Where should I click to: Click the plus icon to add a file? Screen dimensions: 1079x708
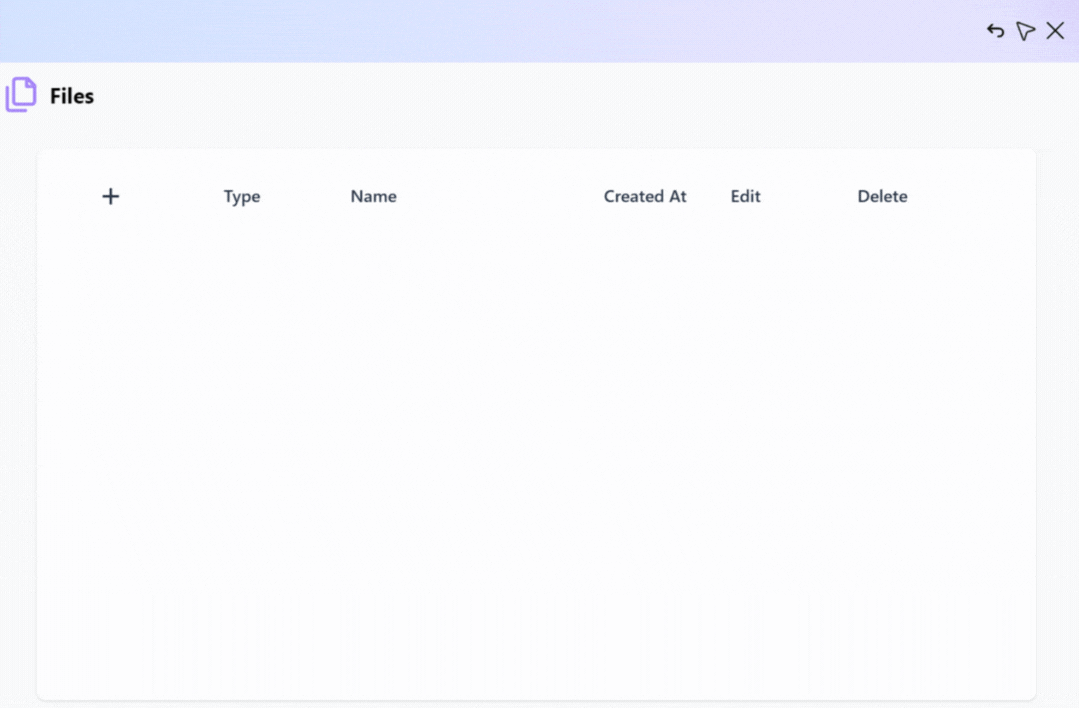(111, 196)
